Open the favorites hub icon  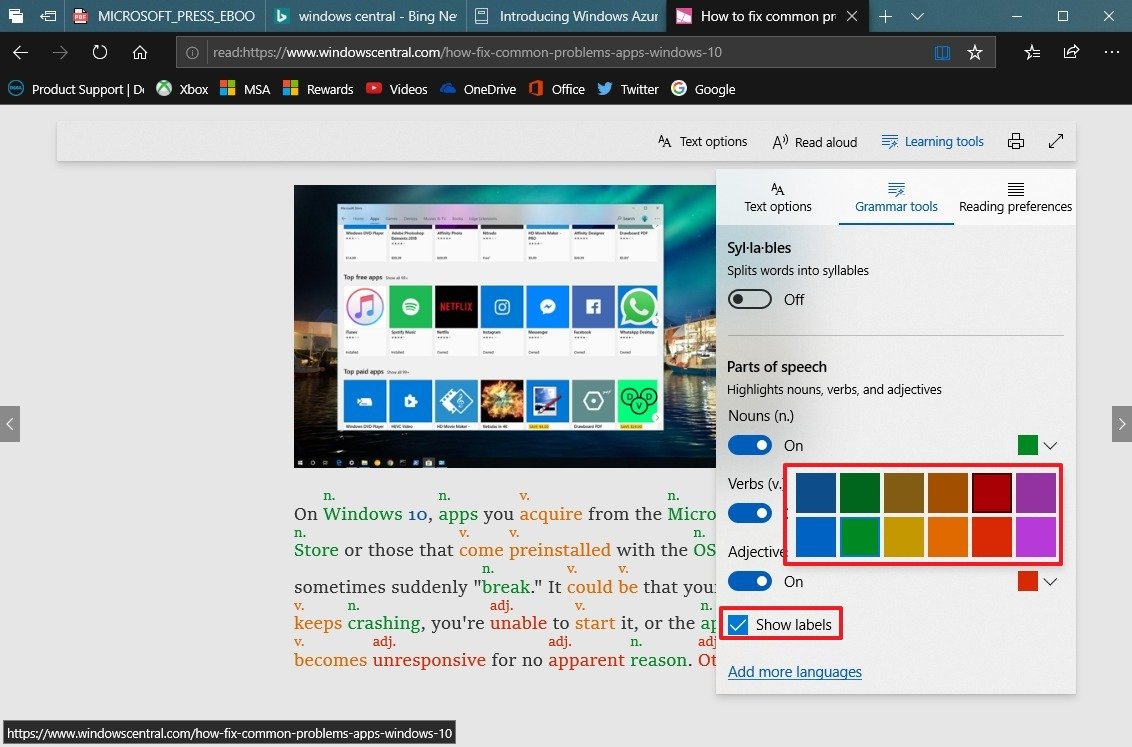[x=1032, y=52]
